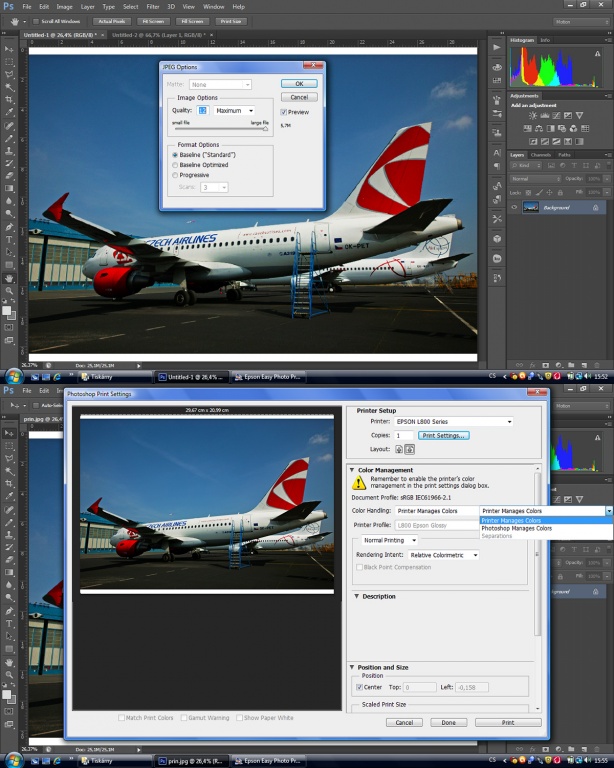Click the histogram warning triangle in upper panel
The height and width of the screenshot is (768, 614).
pyautogui.click(x=597, y=54)
